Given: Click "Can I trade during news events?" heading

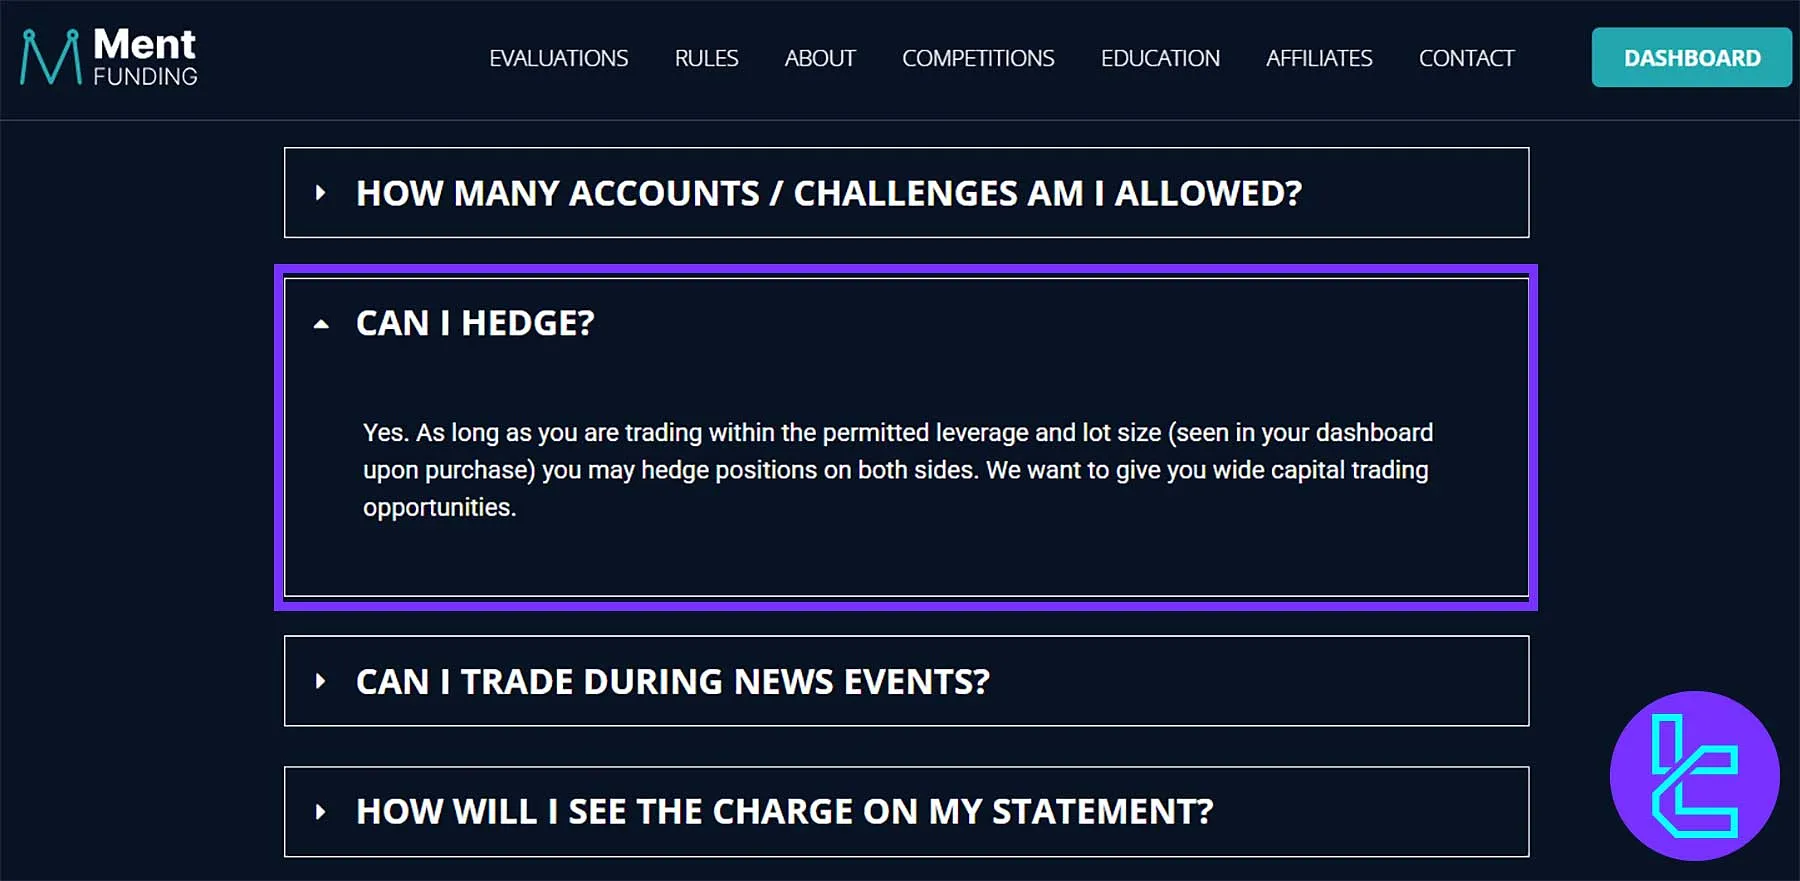Looking at the screenshot, I should [x=672, y=682].
